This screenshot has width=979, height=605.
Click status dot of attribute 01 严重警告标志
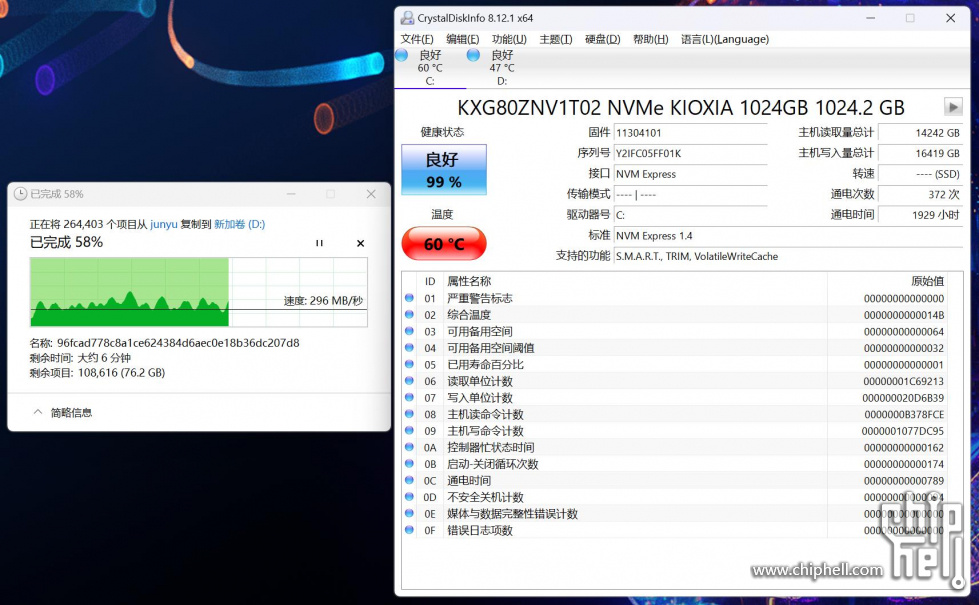[x=410, y=298]
